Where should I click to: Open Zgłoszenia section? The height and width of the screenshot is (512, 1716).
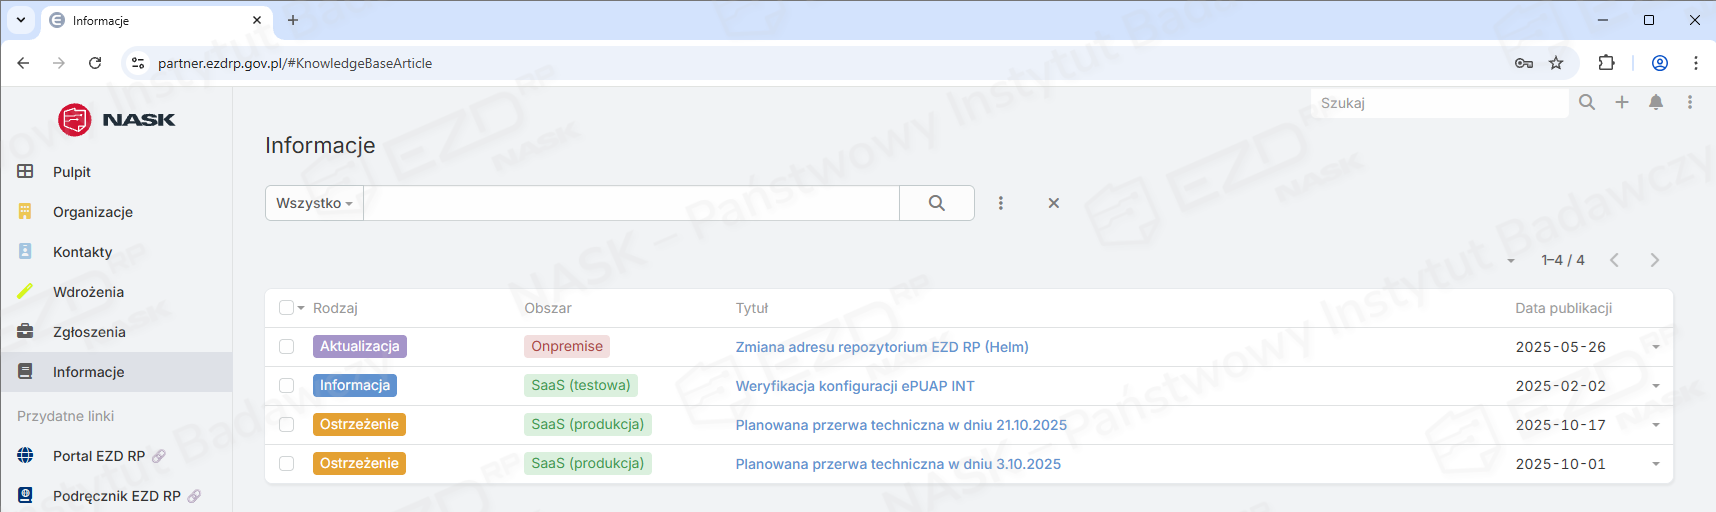(x=89, y=332)
